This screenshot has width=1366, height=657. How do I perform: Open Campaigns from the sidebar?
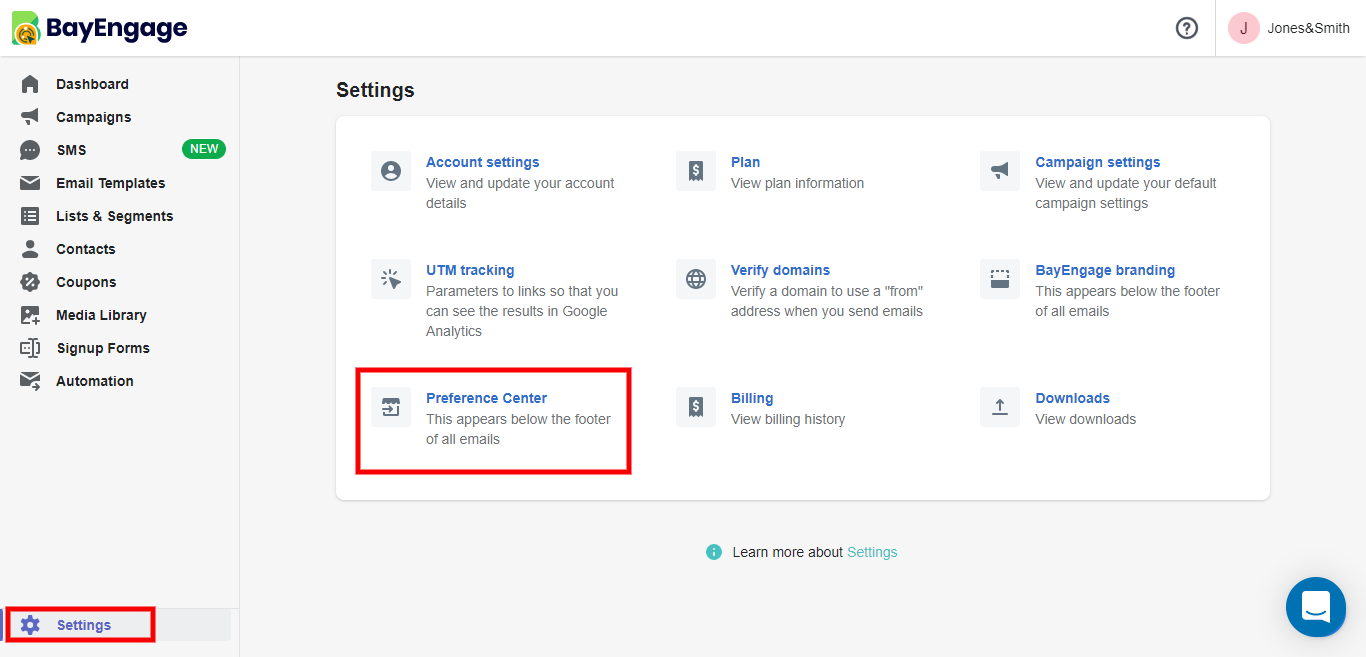point(93,117)
